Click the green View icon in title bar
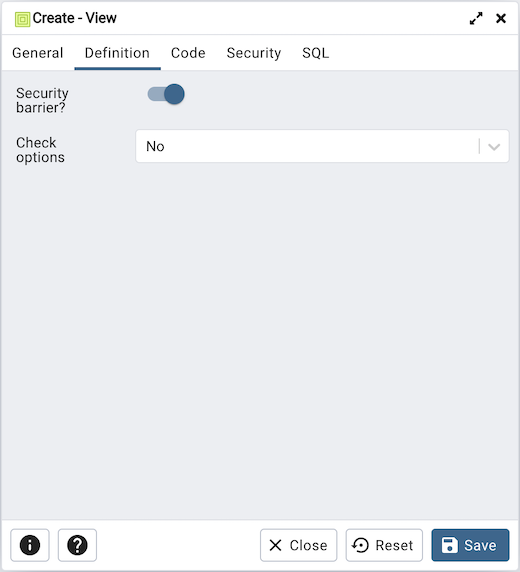Viewport: 520px width, 572px height. [x=22, y=19]
